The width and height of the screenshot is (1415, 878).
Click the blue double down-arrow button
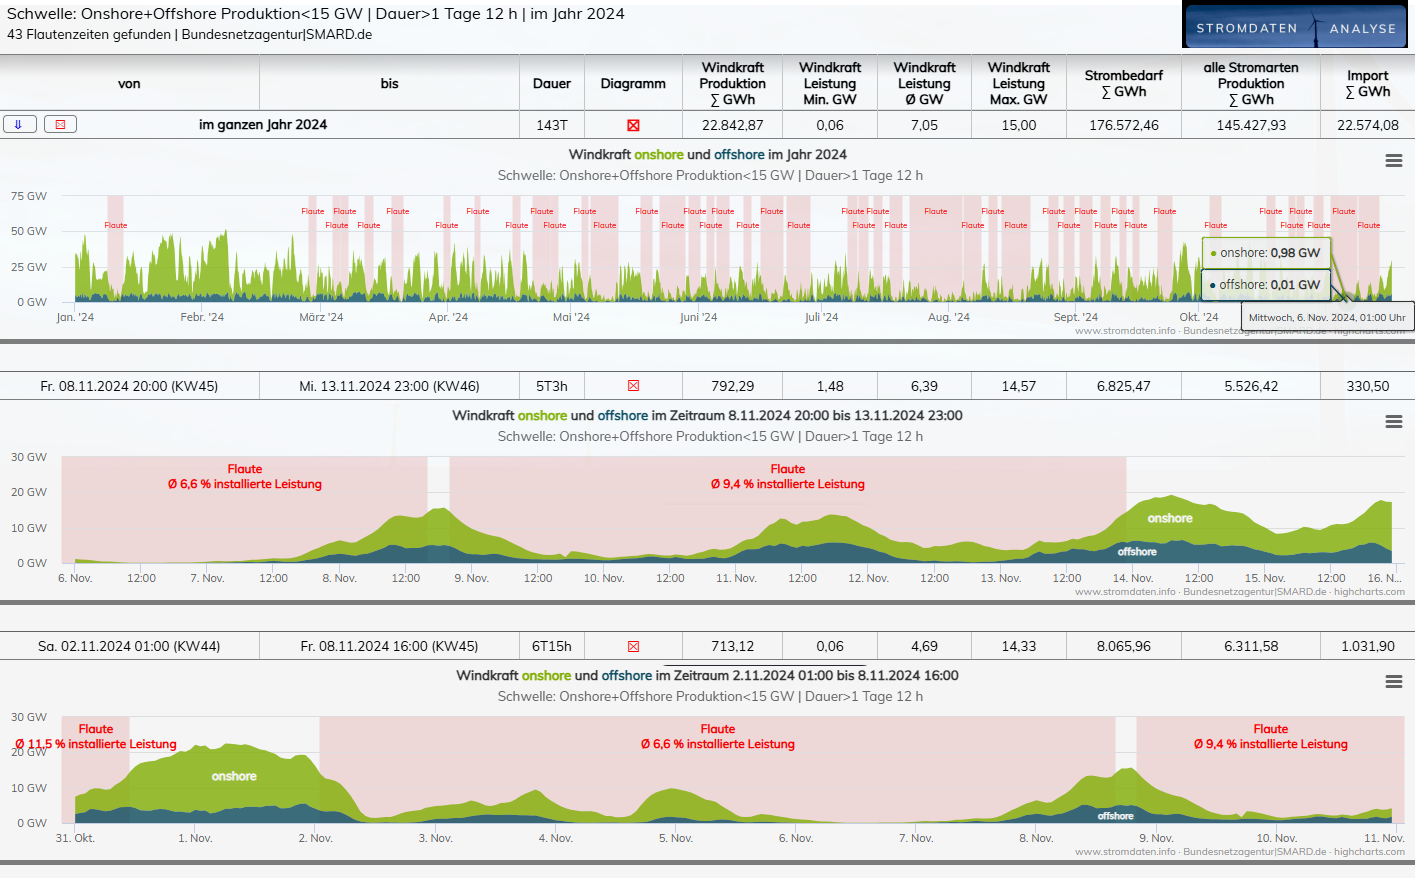point(20,125)
